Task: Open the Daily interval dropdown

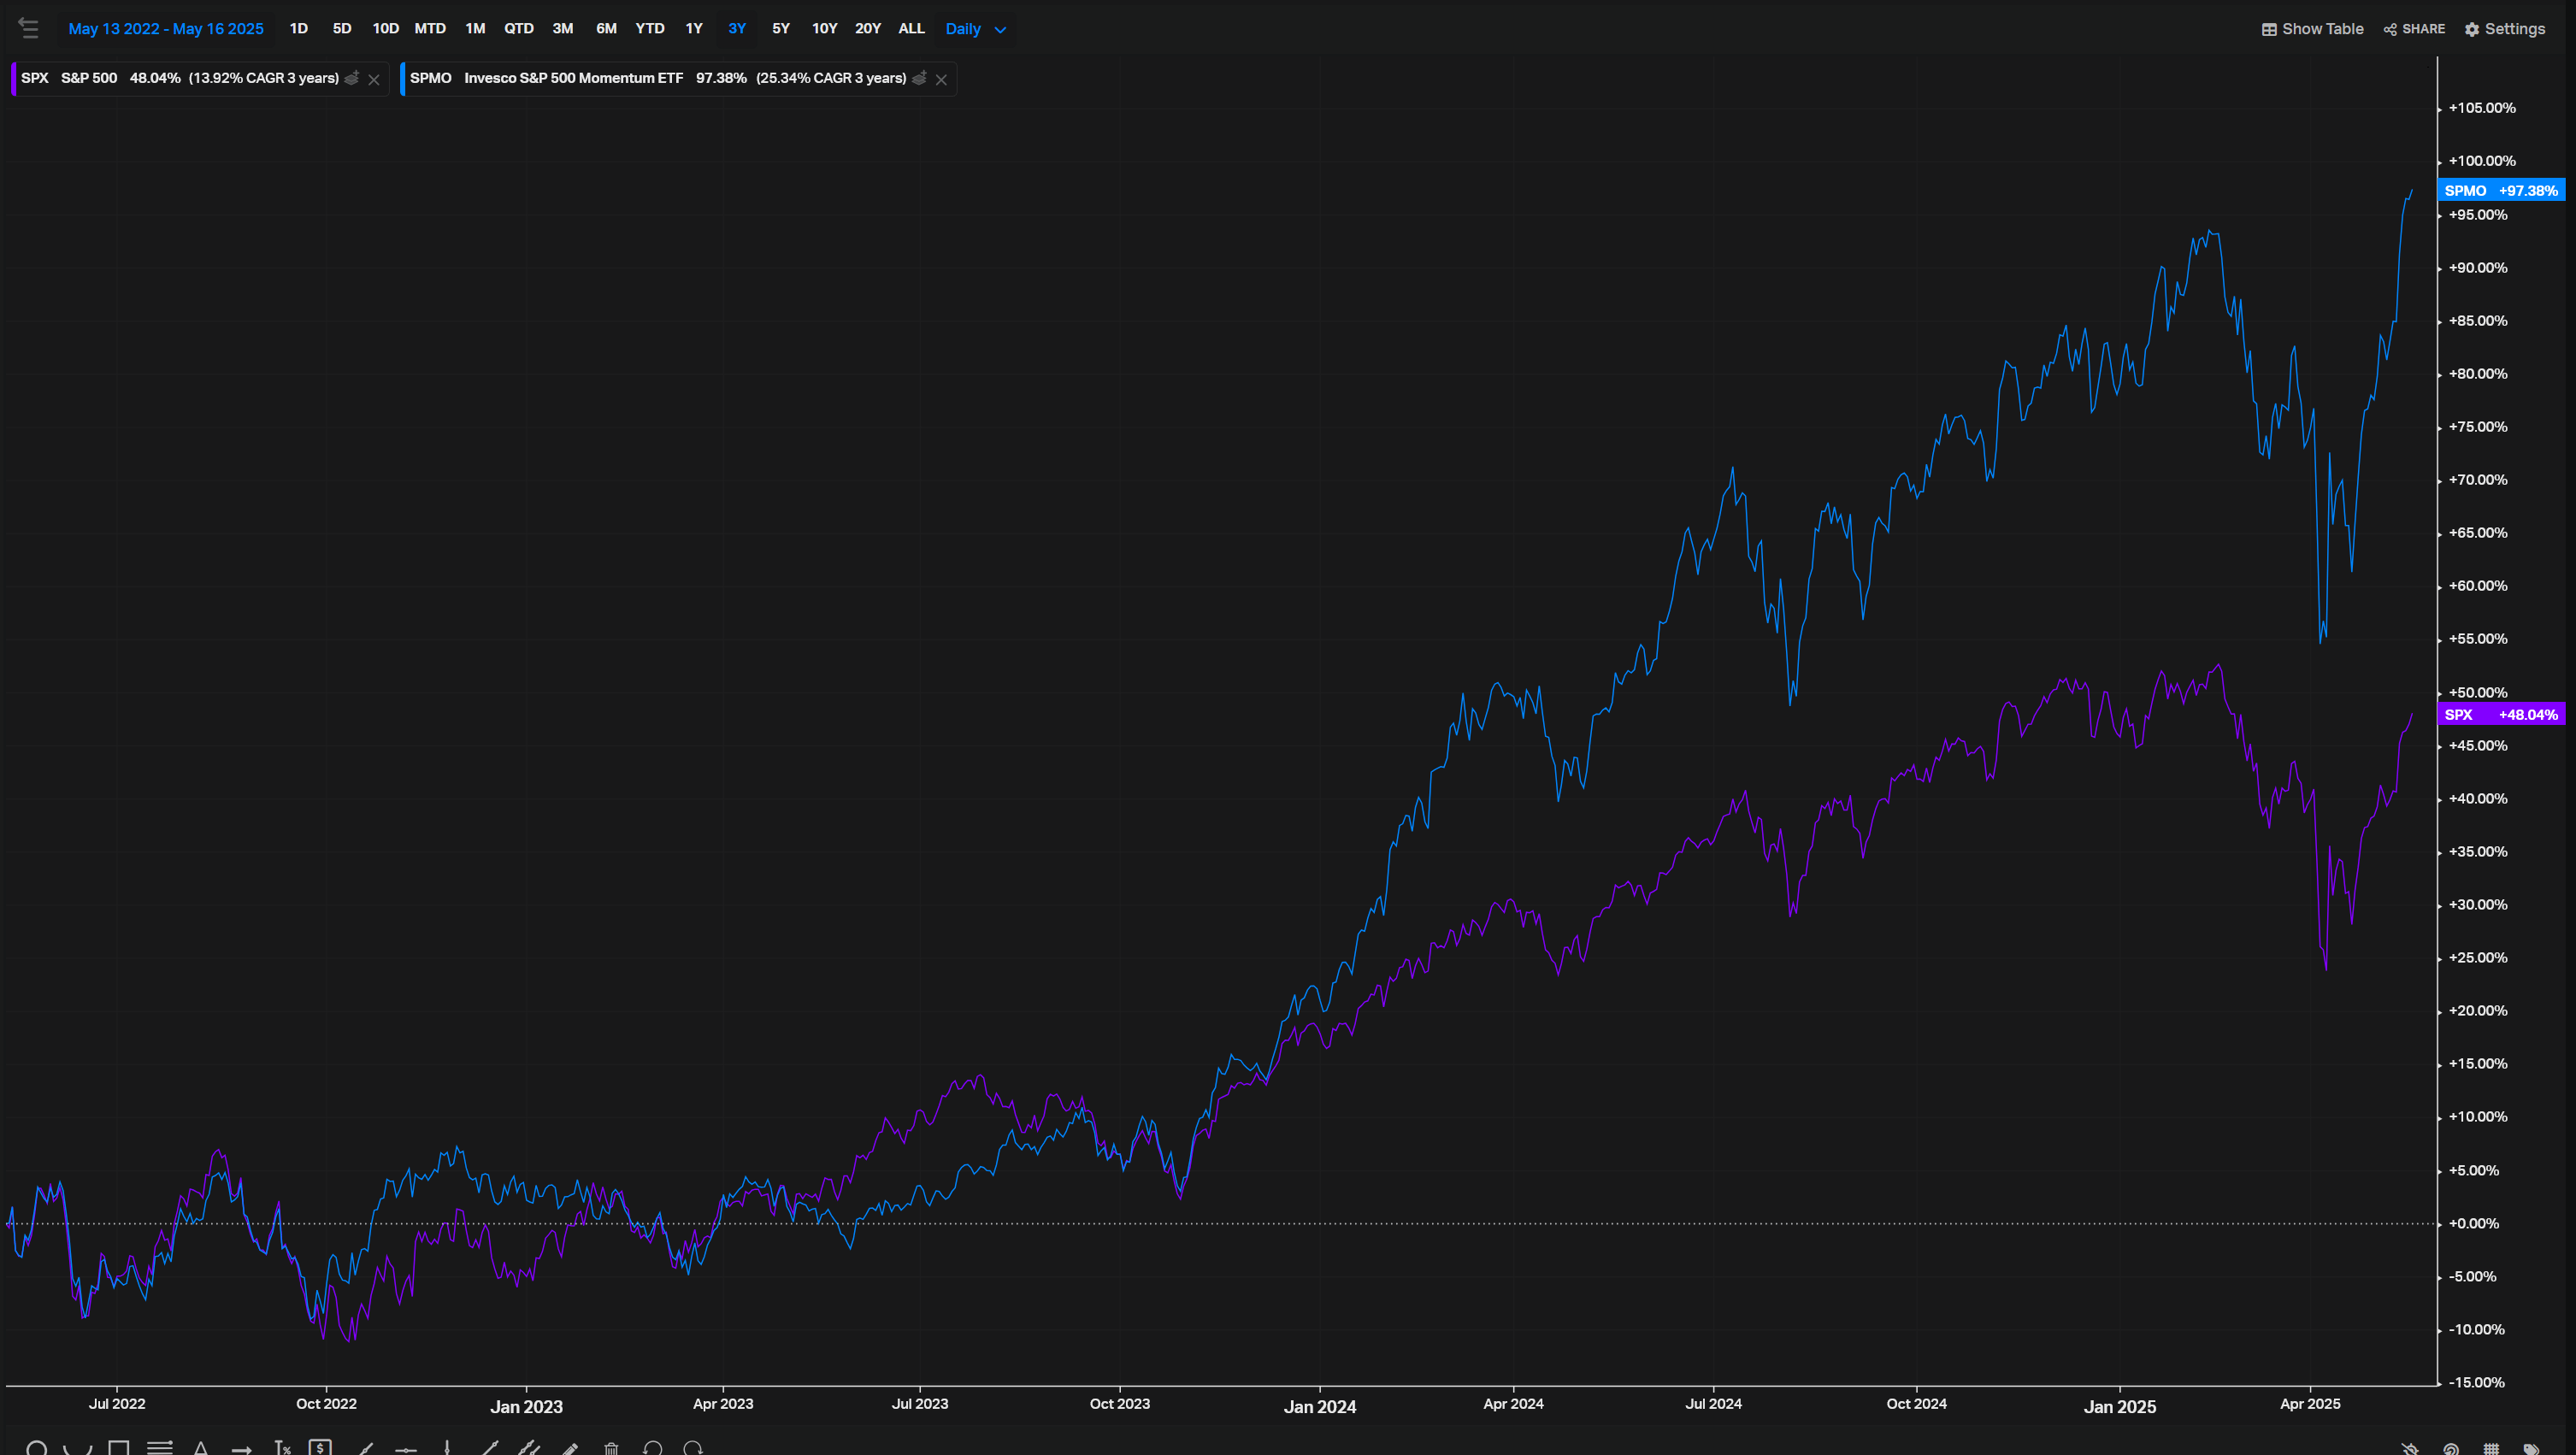Action: 974,28
